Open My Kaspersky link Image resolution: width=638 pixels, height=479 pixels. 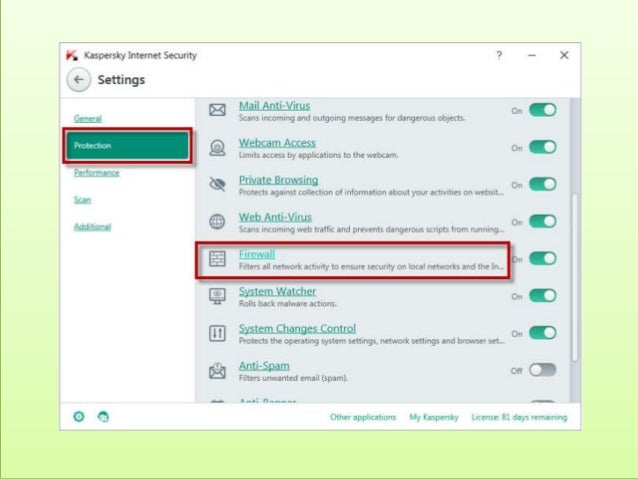click(434, 417)
